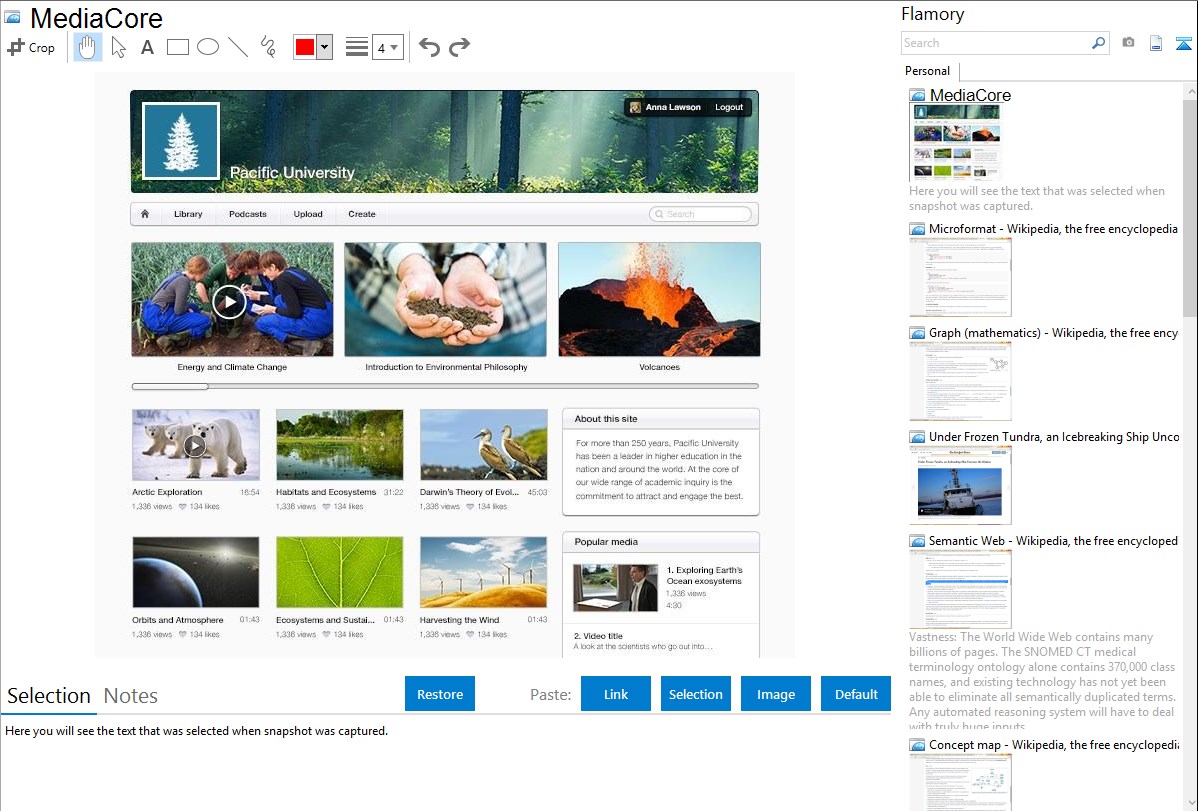Open the color picker dropdown arrow

(325, 47)
